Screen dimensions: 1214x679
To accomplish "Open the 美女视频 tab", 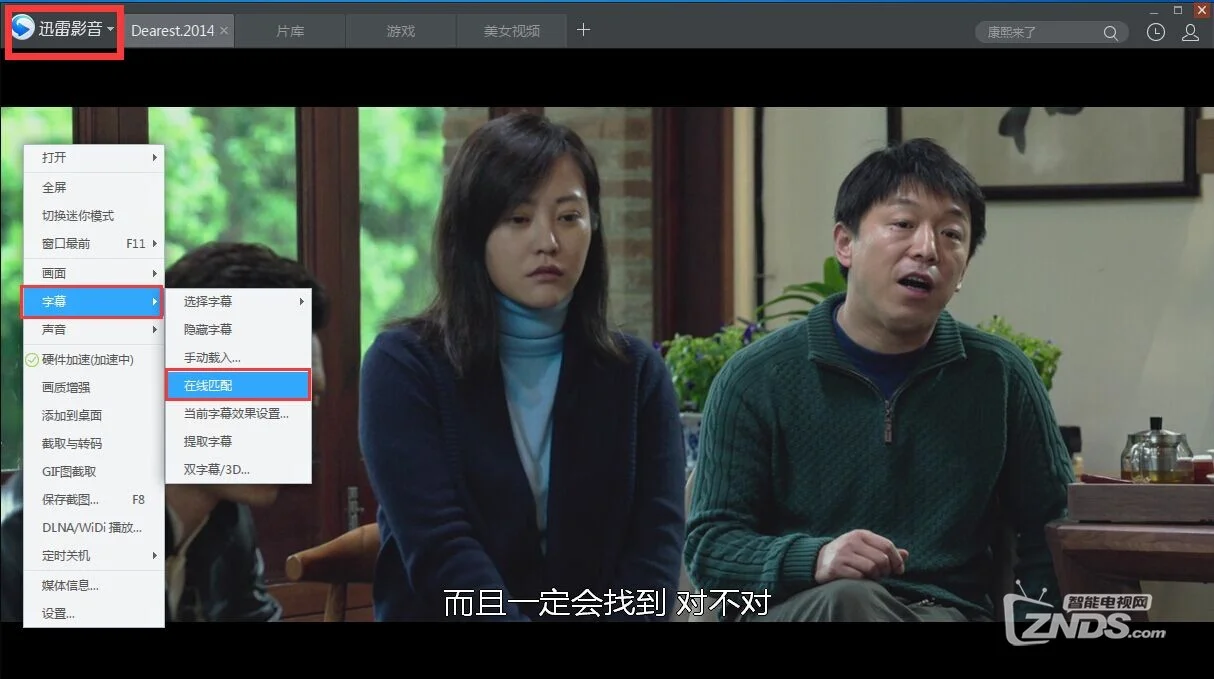I will point(511,31).
